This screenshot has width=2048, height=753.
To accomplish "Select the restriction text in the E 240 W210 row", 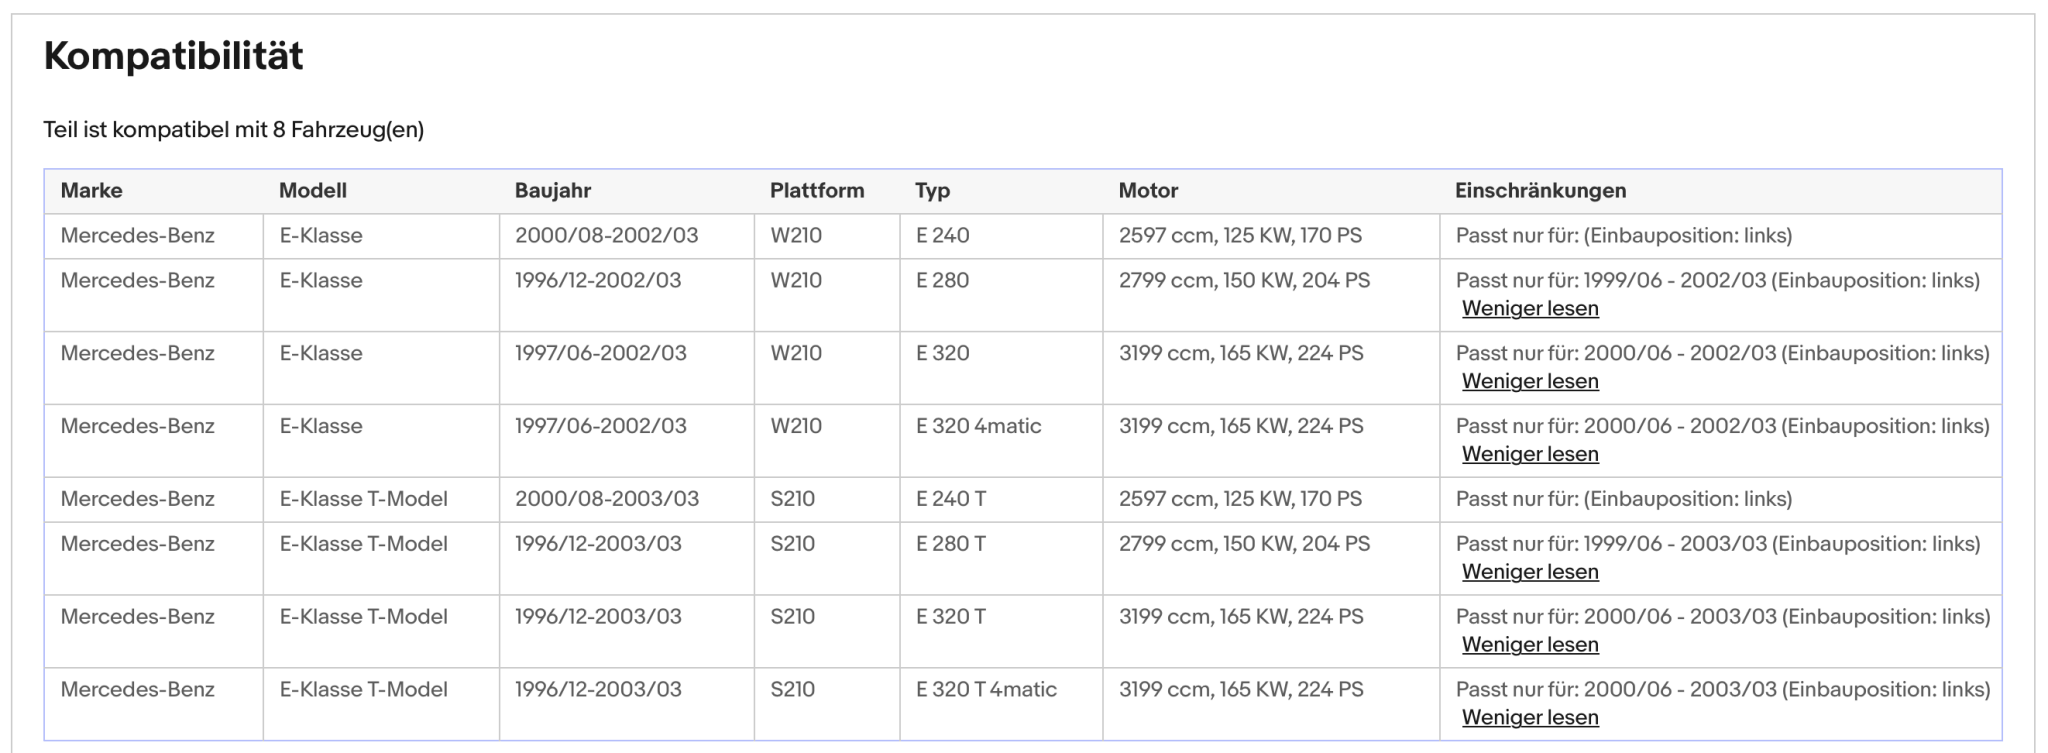I will 1624,236.
